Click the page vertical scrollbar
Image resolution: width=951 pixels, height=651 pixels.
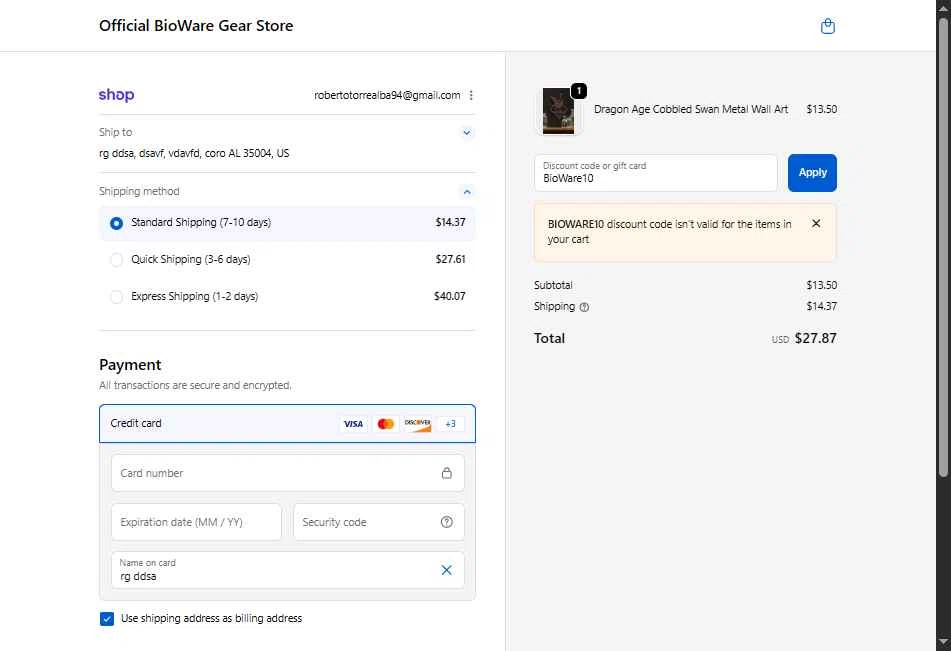coord(943,249)
